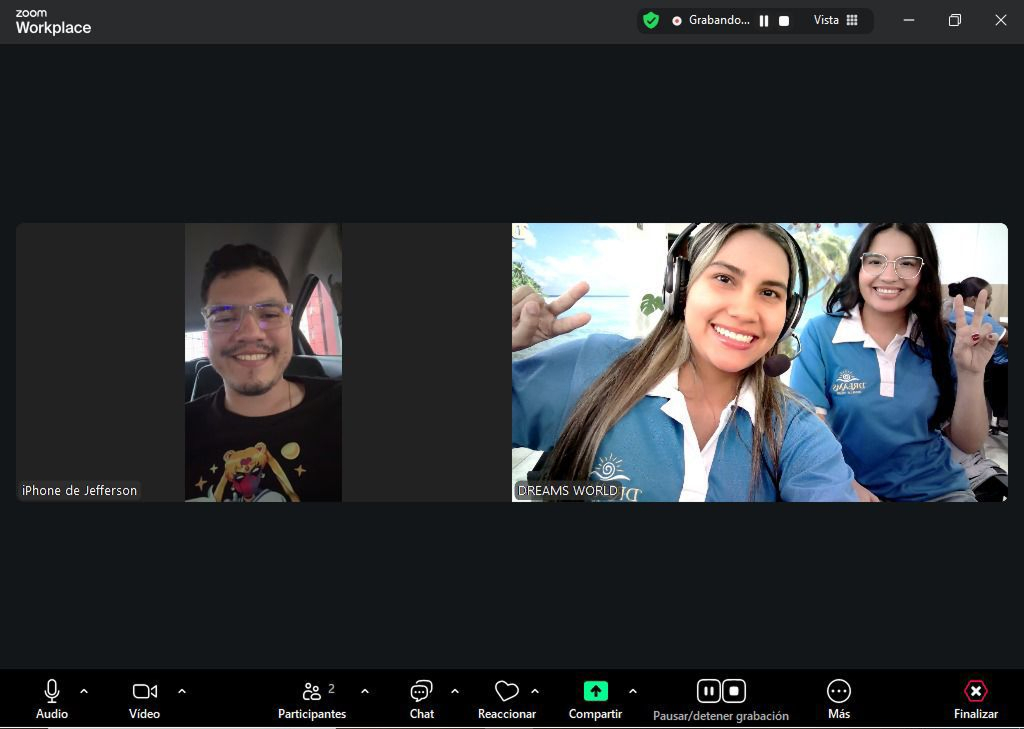Image resolution: width=1024 pixels, height=729 pixels.
Task: Click the pause button in the bottom toolbar
Action: pyautogui.click(x=708, y=691)
